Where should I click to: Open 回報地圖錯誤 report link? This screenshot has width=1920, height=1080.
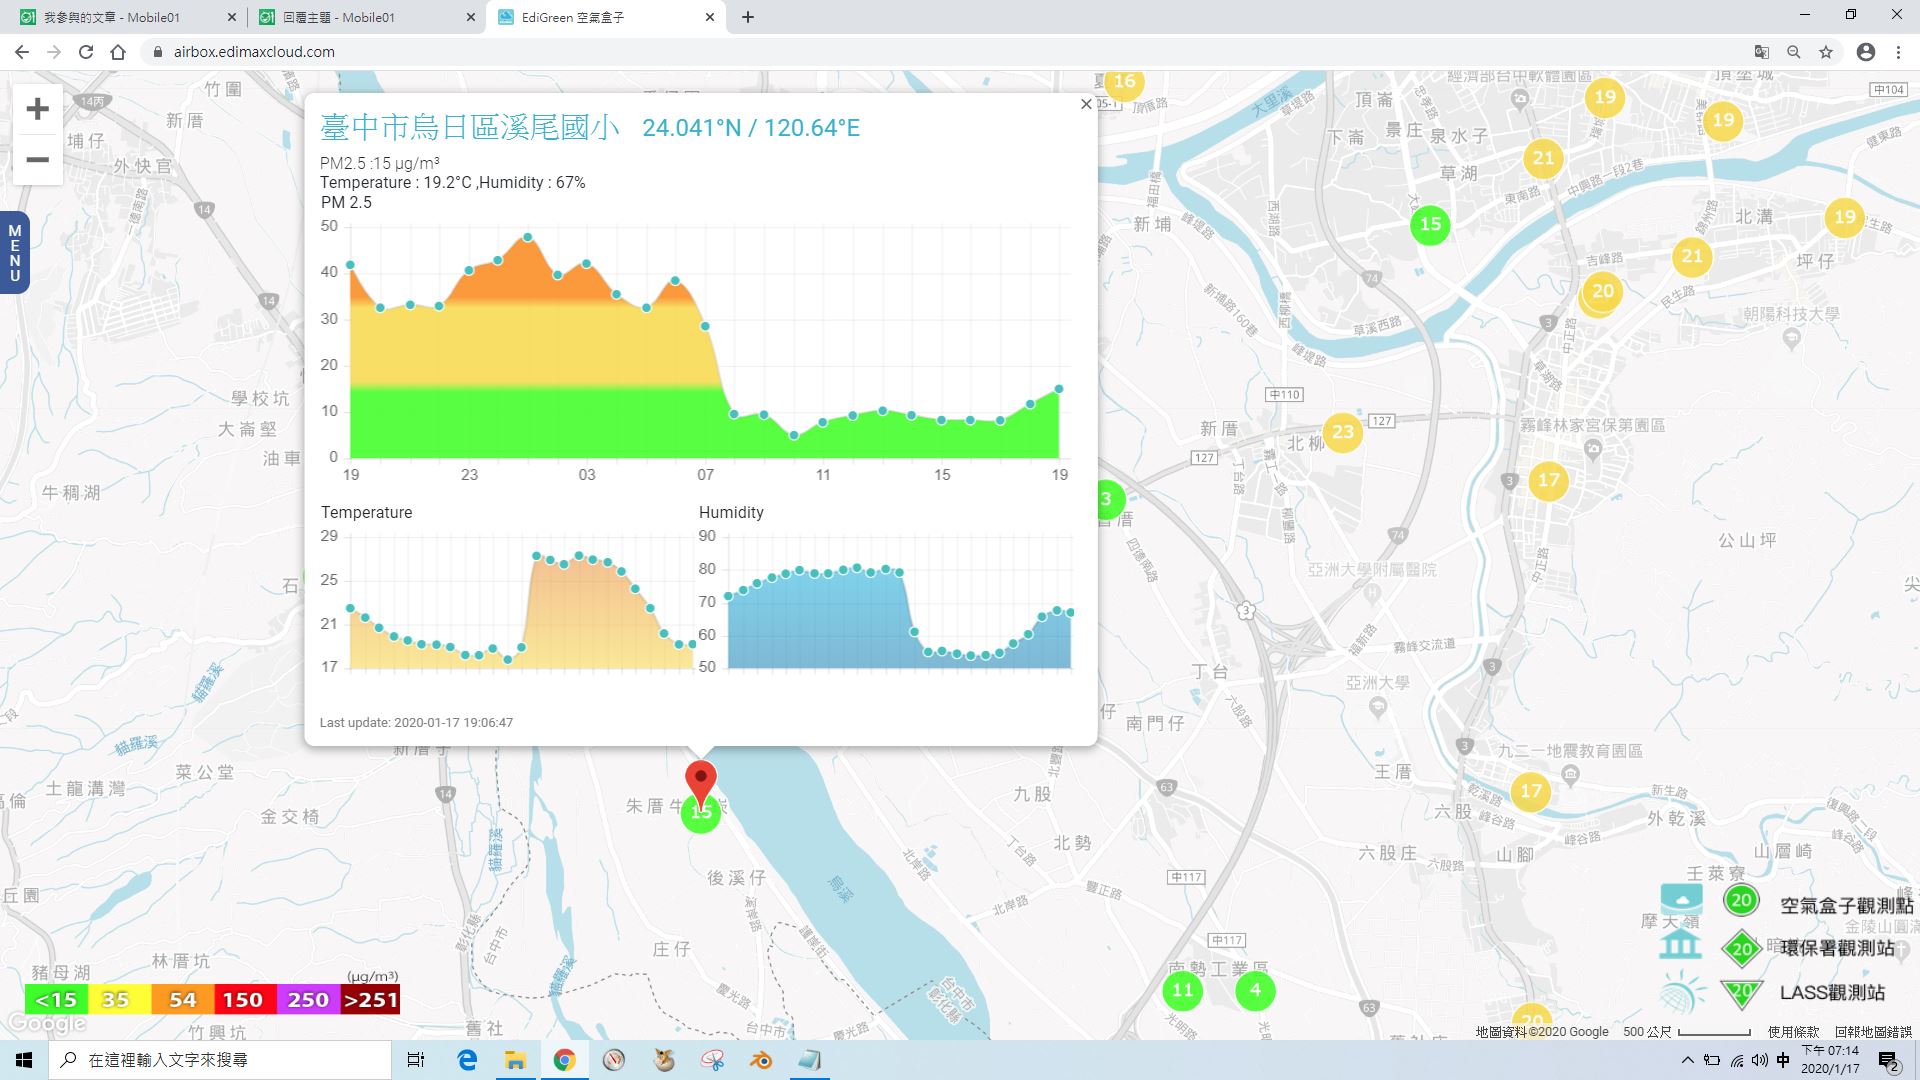tap(1873, 1031)
